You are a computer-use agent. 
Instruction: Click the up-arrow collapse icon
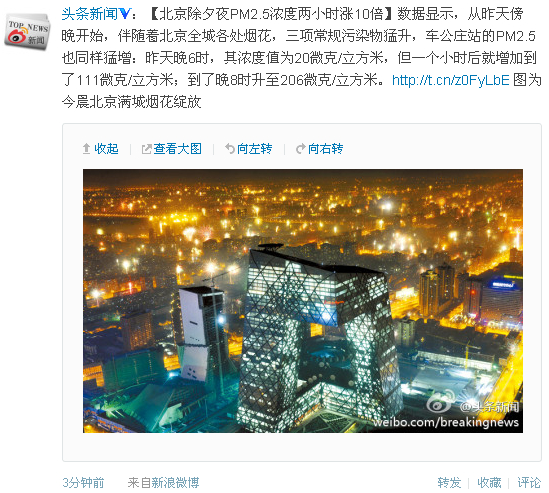pyautogui.click(x=86, y=149)
